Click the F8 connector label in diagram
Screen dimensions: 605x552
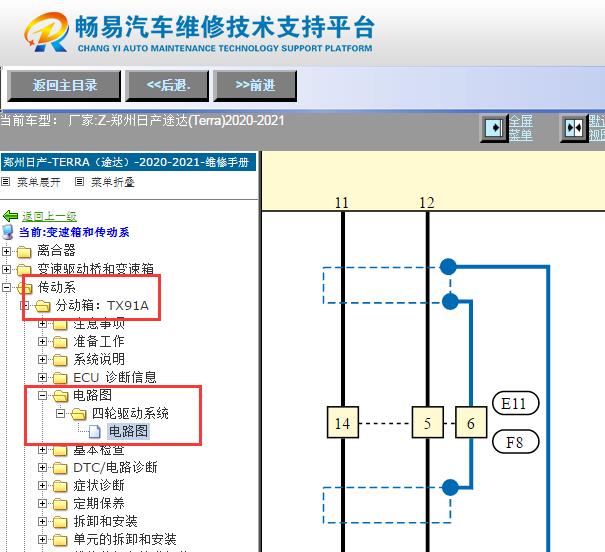click(x=515, y=441)
